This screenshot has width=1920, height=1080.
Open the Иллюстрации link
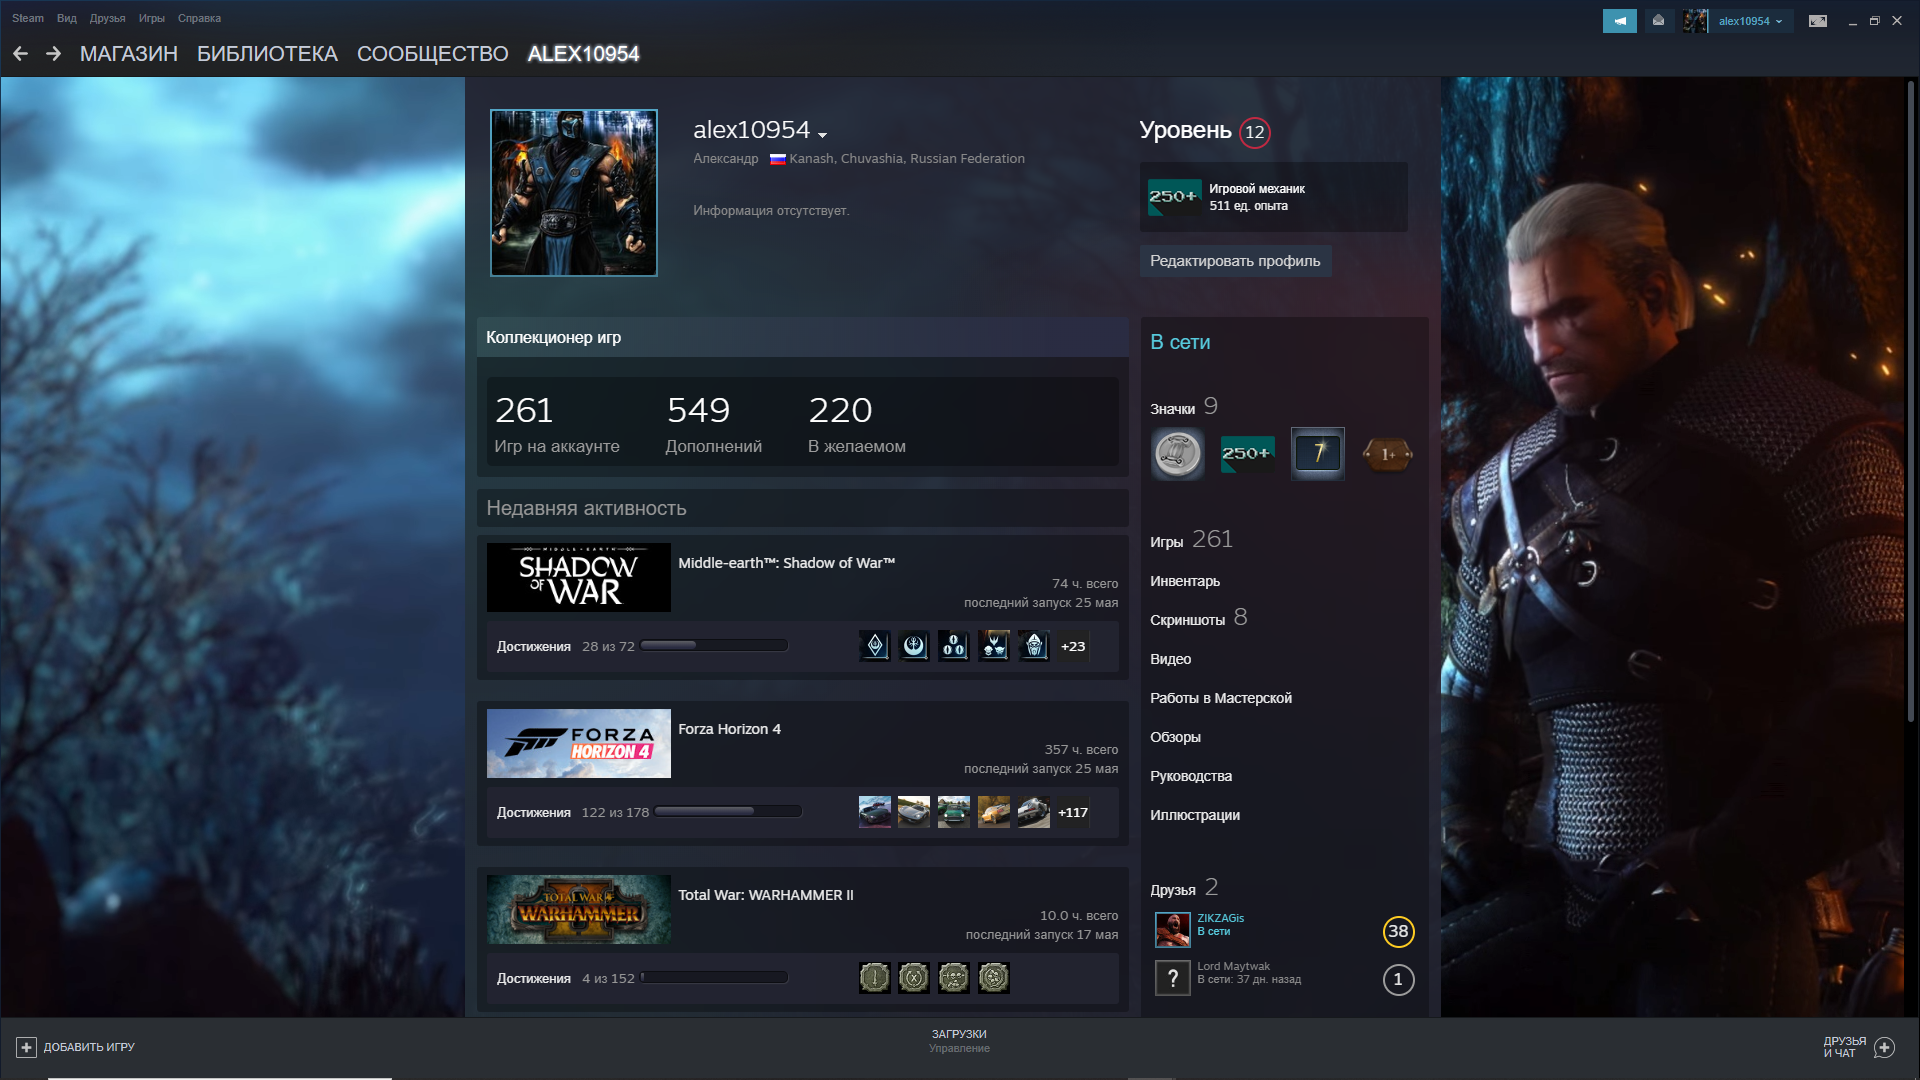point(1195,815)
